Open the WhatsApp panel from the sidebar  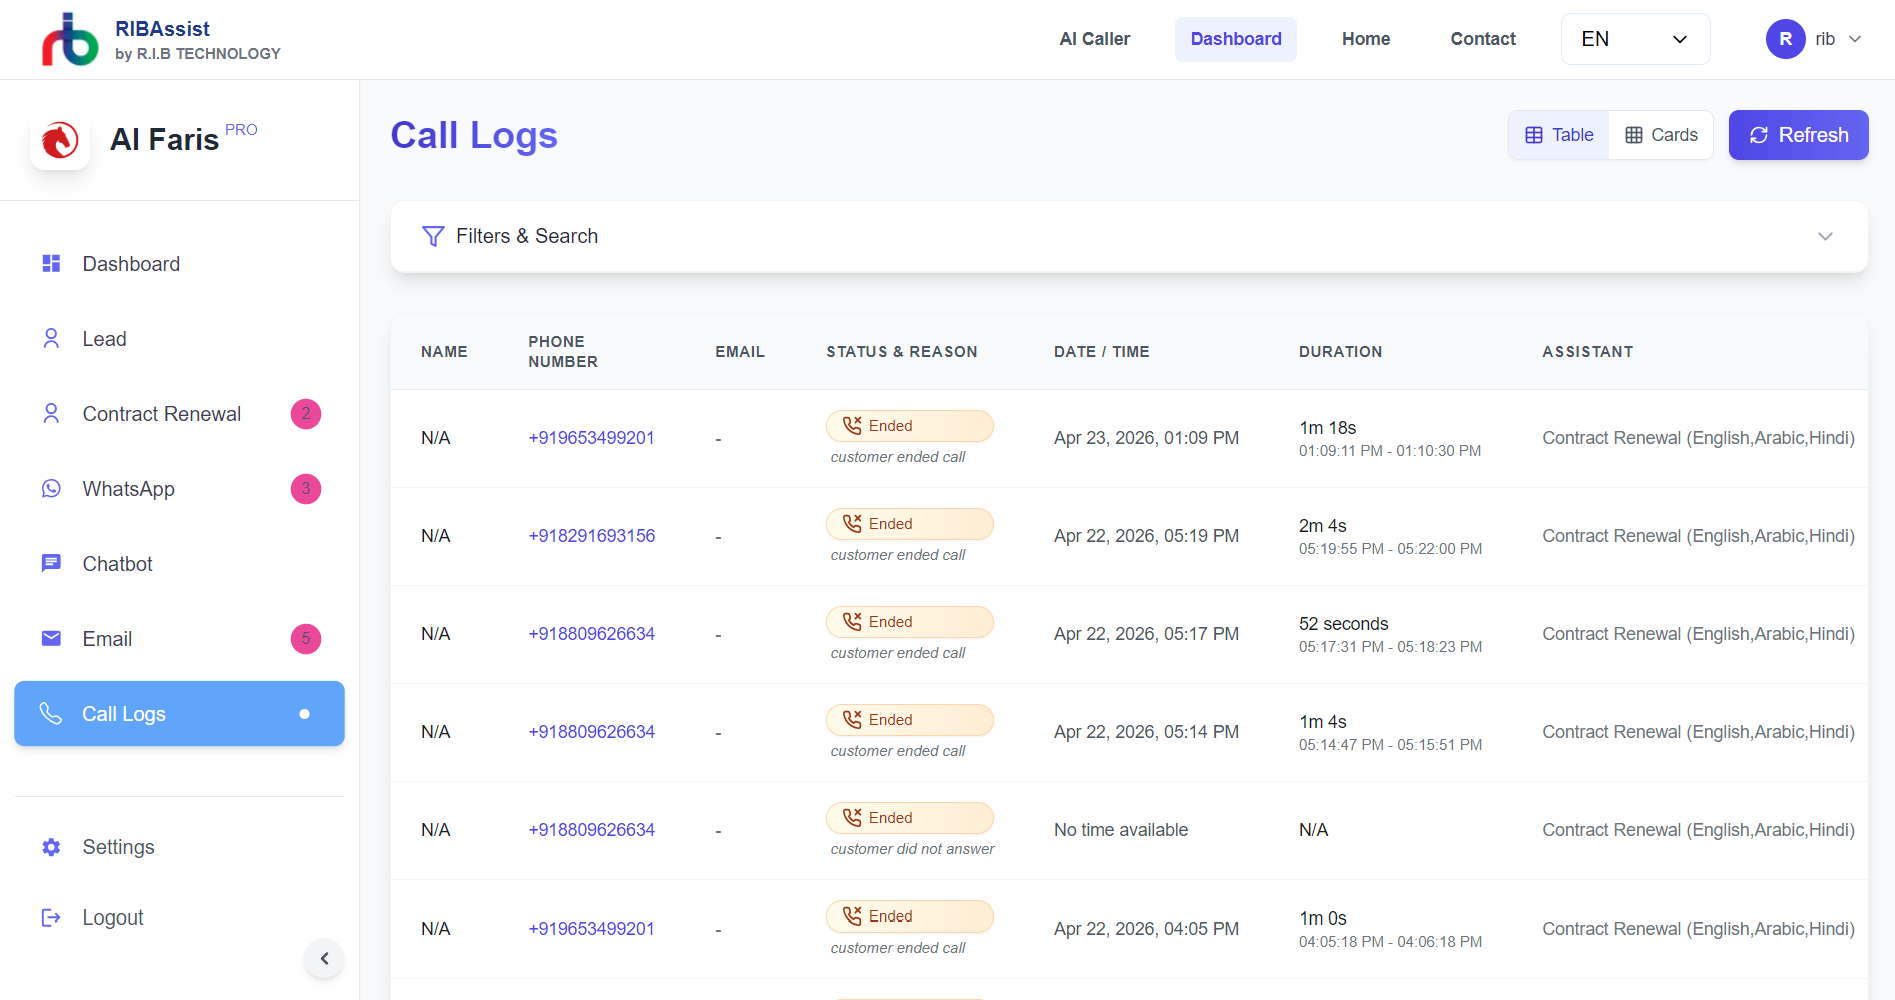[x=51, y=488]
